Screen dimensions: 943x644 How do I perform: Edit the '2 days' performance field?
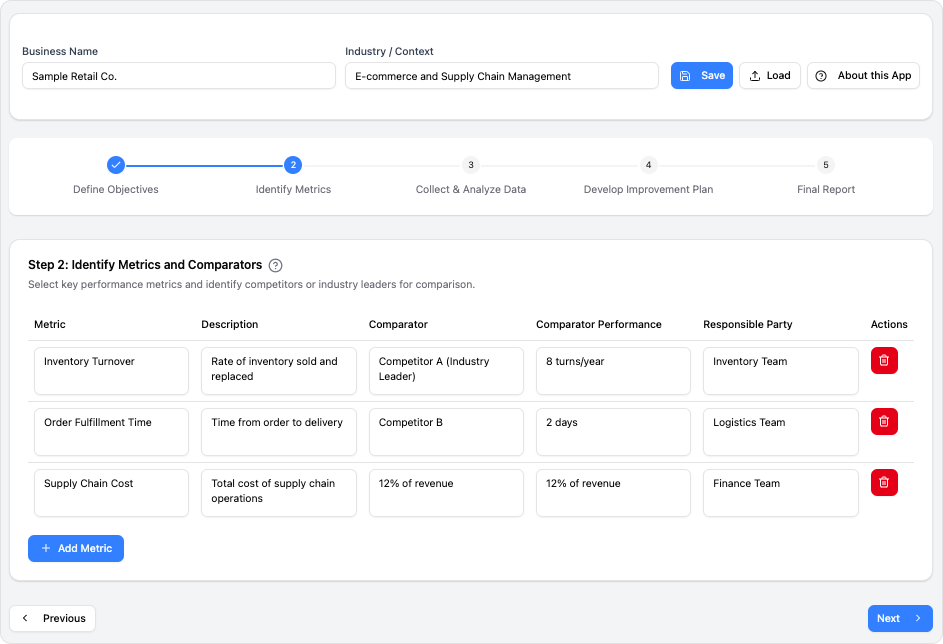(613, 432)
